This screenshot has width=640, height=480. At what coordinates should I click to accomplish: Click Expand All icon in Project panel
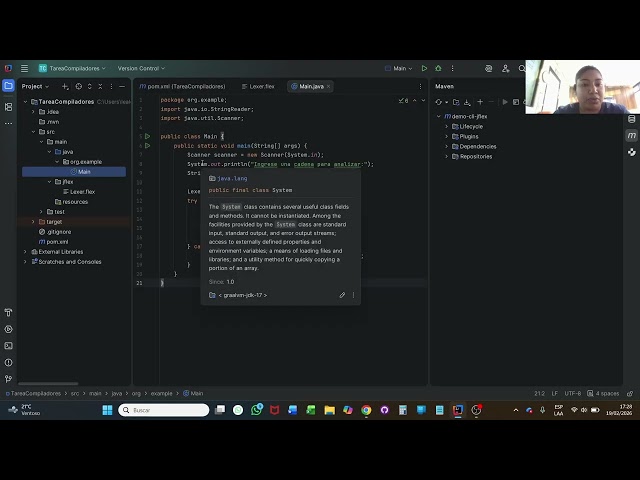89,87
